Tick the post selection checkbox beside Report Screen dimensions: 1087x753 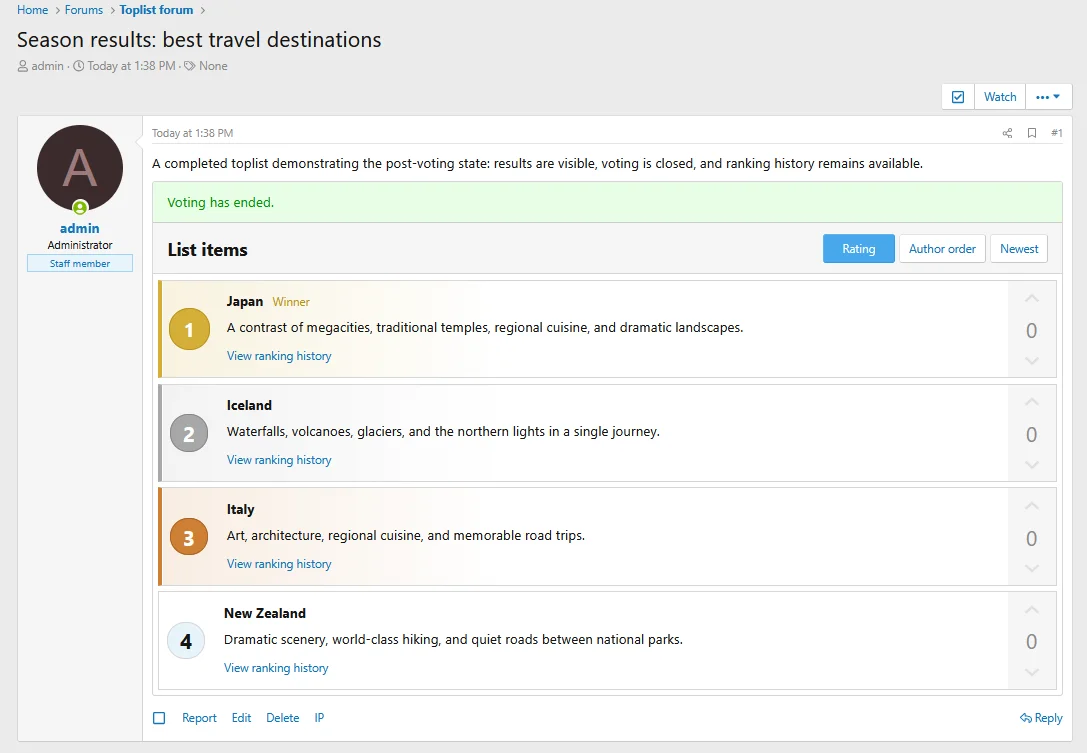click(159, 718)
